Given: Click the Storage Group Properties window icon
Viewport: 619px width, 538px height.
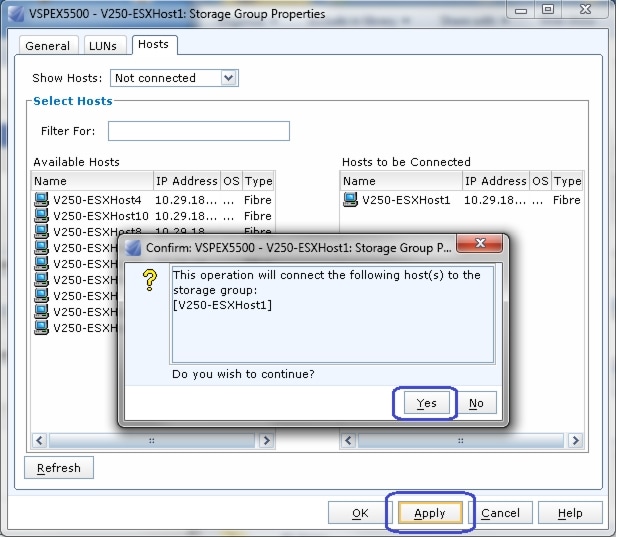Looking at the screenshot, I should (x=16, y=14).
